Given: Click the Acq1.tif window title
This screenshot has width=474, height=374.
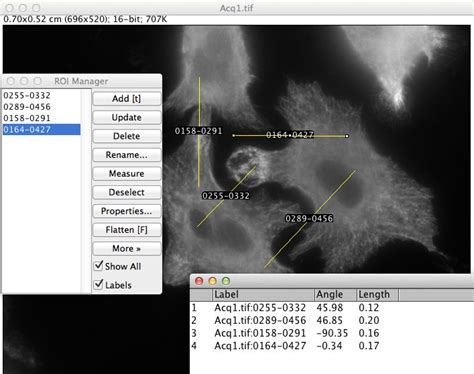Looking at the screenshot, I should (x=236, y=8).
